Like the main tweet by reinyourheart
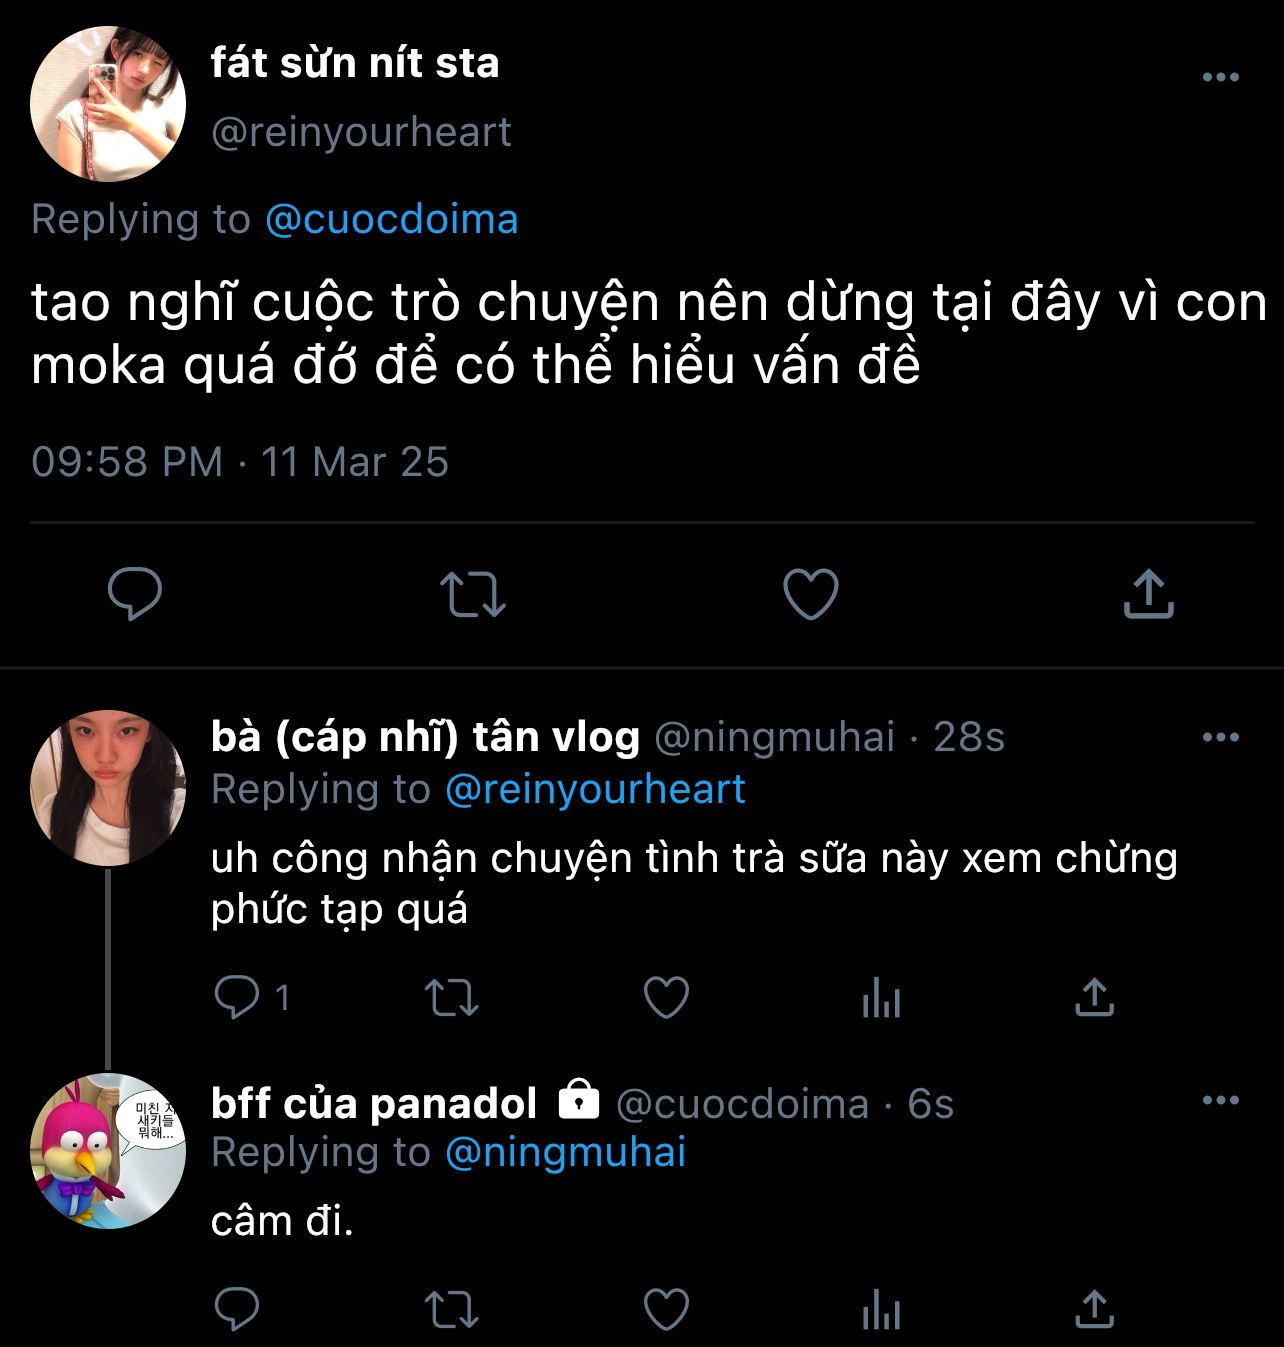This screenshot has height=1347, width=1284. point(810,593)
